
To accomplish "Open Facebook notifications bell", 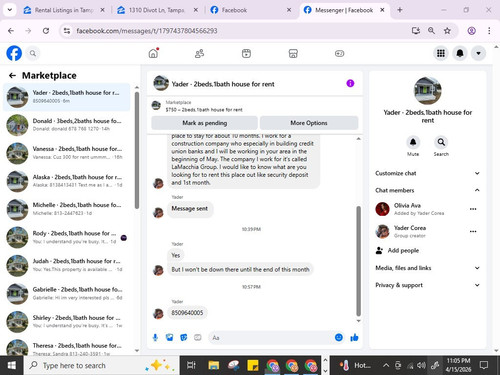I will (x=460, y=53).
